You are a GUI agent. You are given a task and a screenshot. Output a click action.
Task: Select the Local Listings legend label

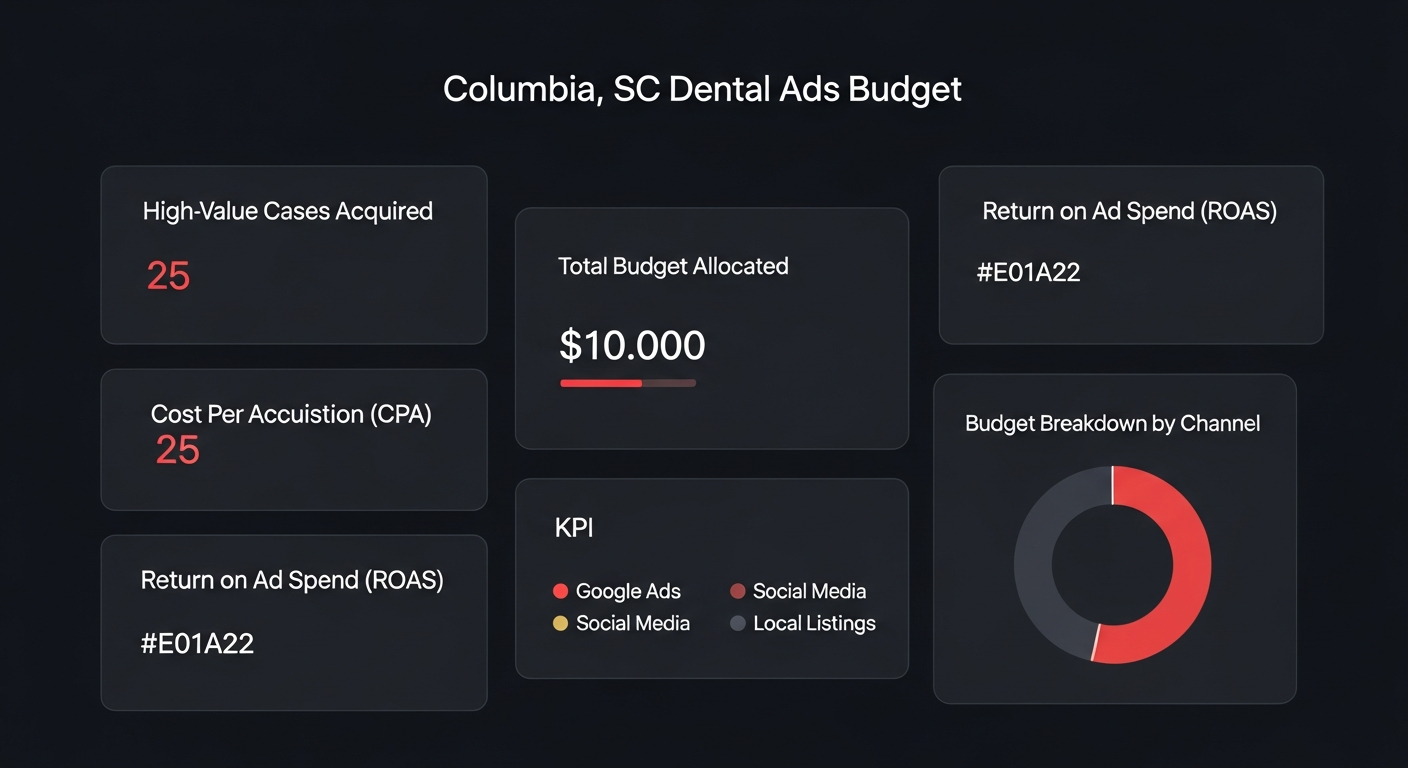[814, 623]
